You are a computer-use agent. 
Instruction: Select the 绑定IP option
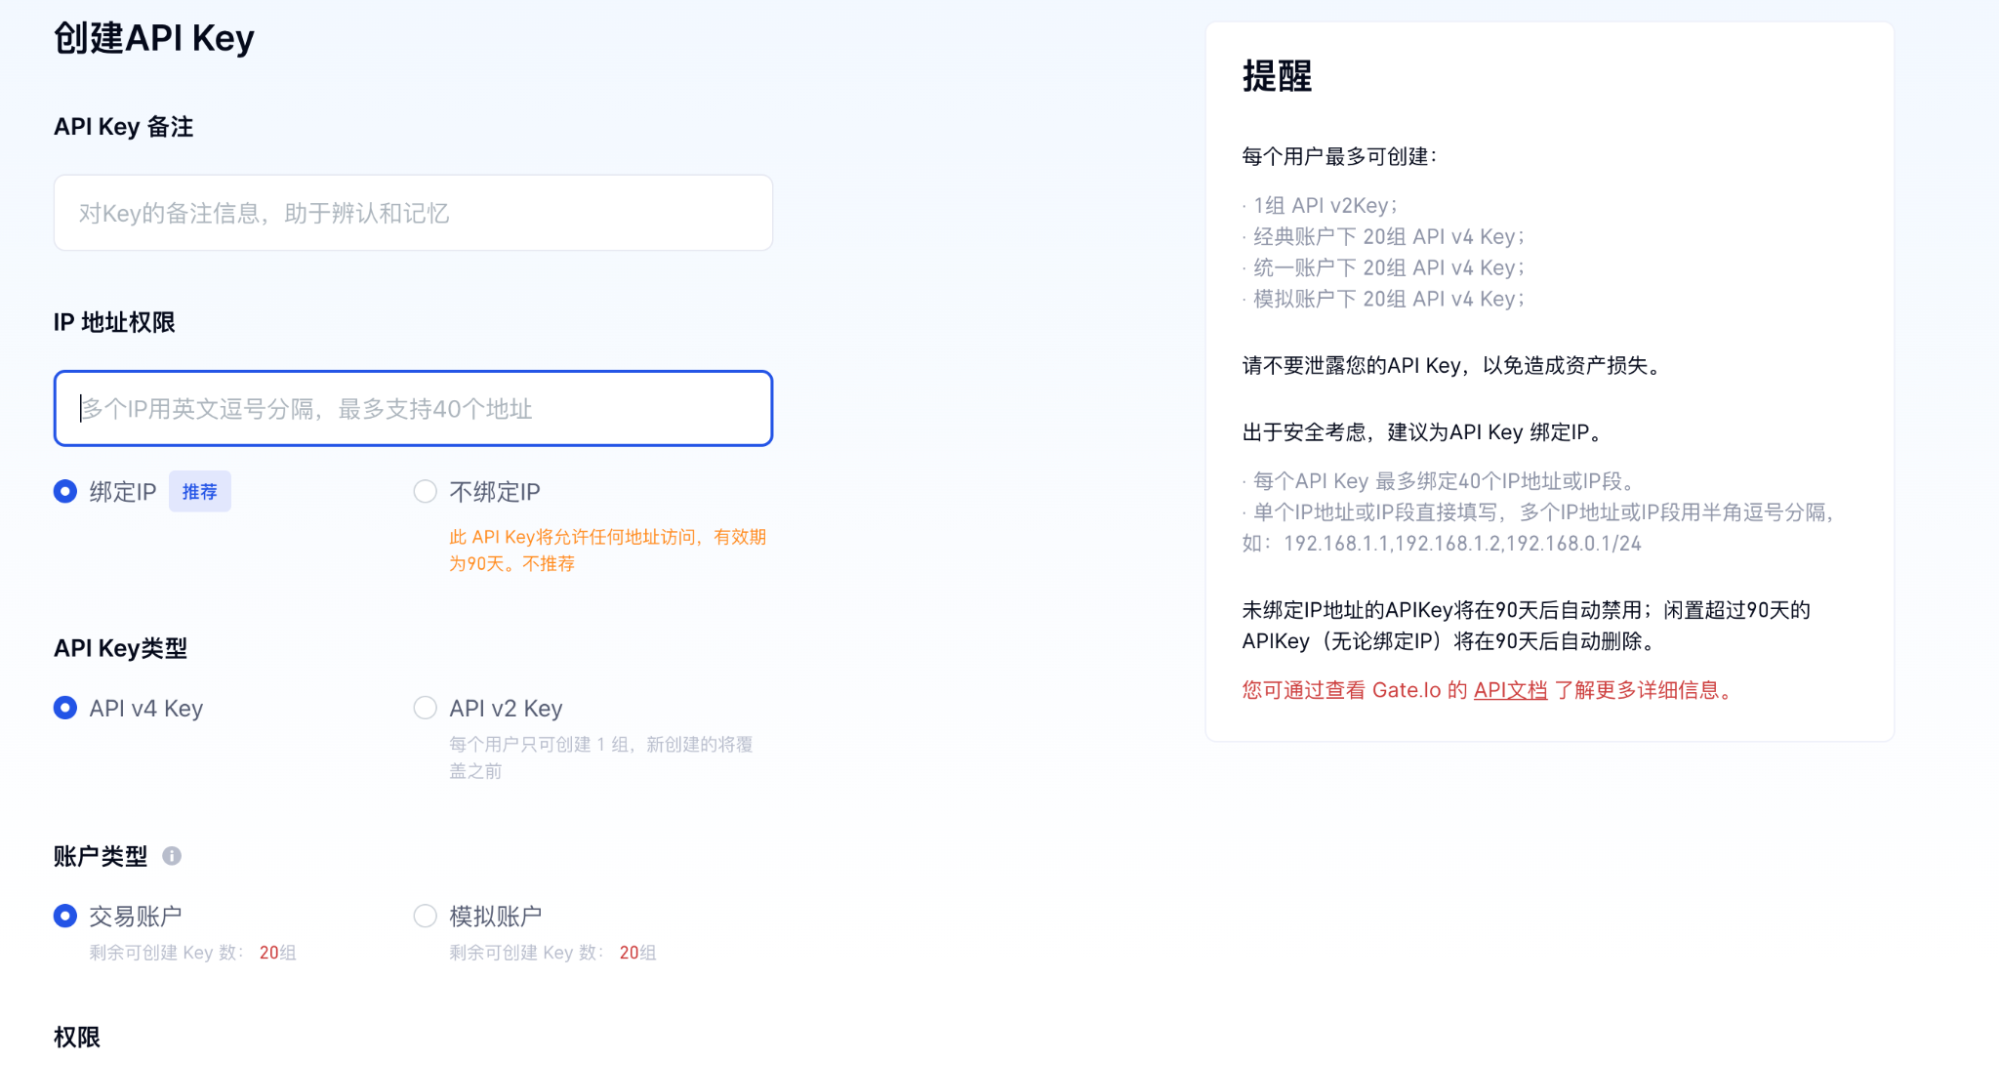pyautogui.click(x=65, y=491)
